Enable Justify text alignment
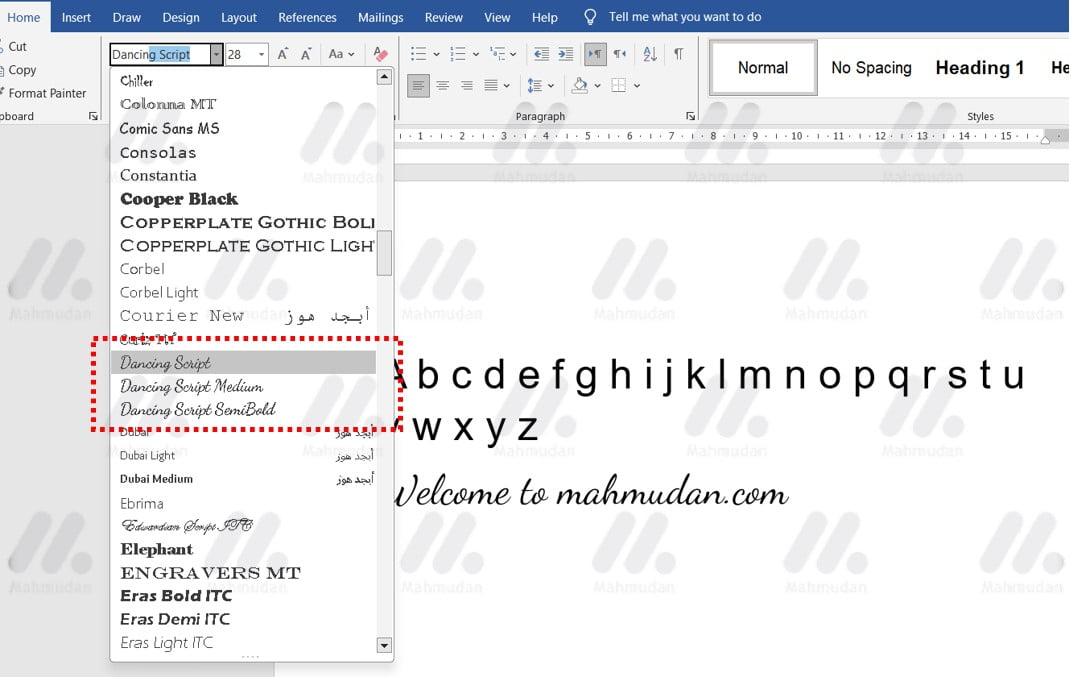Screen dimensions: 1071x677 tap(490, 85)
